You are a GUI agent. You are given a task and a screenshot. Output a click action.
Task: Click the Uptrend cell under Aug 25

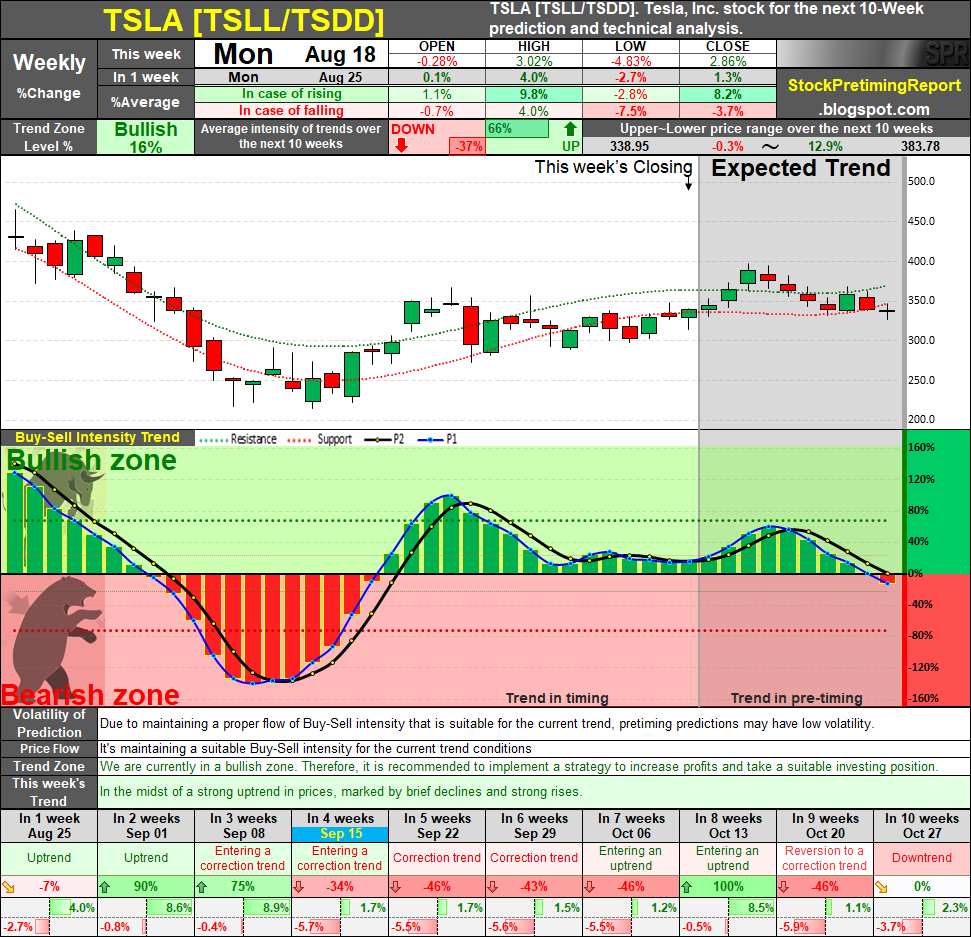pyautogui.click(x=49, y=858)
